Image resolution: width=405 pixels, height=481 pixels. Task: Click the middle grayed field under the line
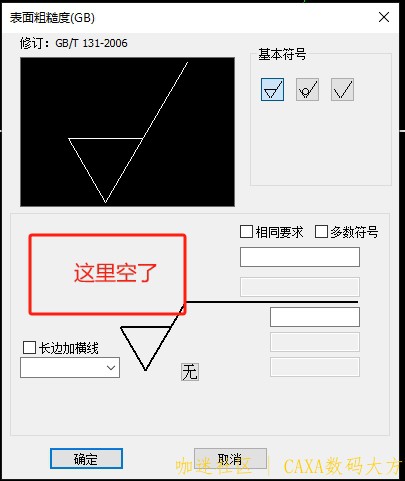tap(315, 342)
